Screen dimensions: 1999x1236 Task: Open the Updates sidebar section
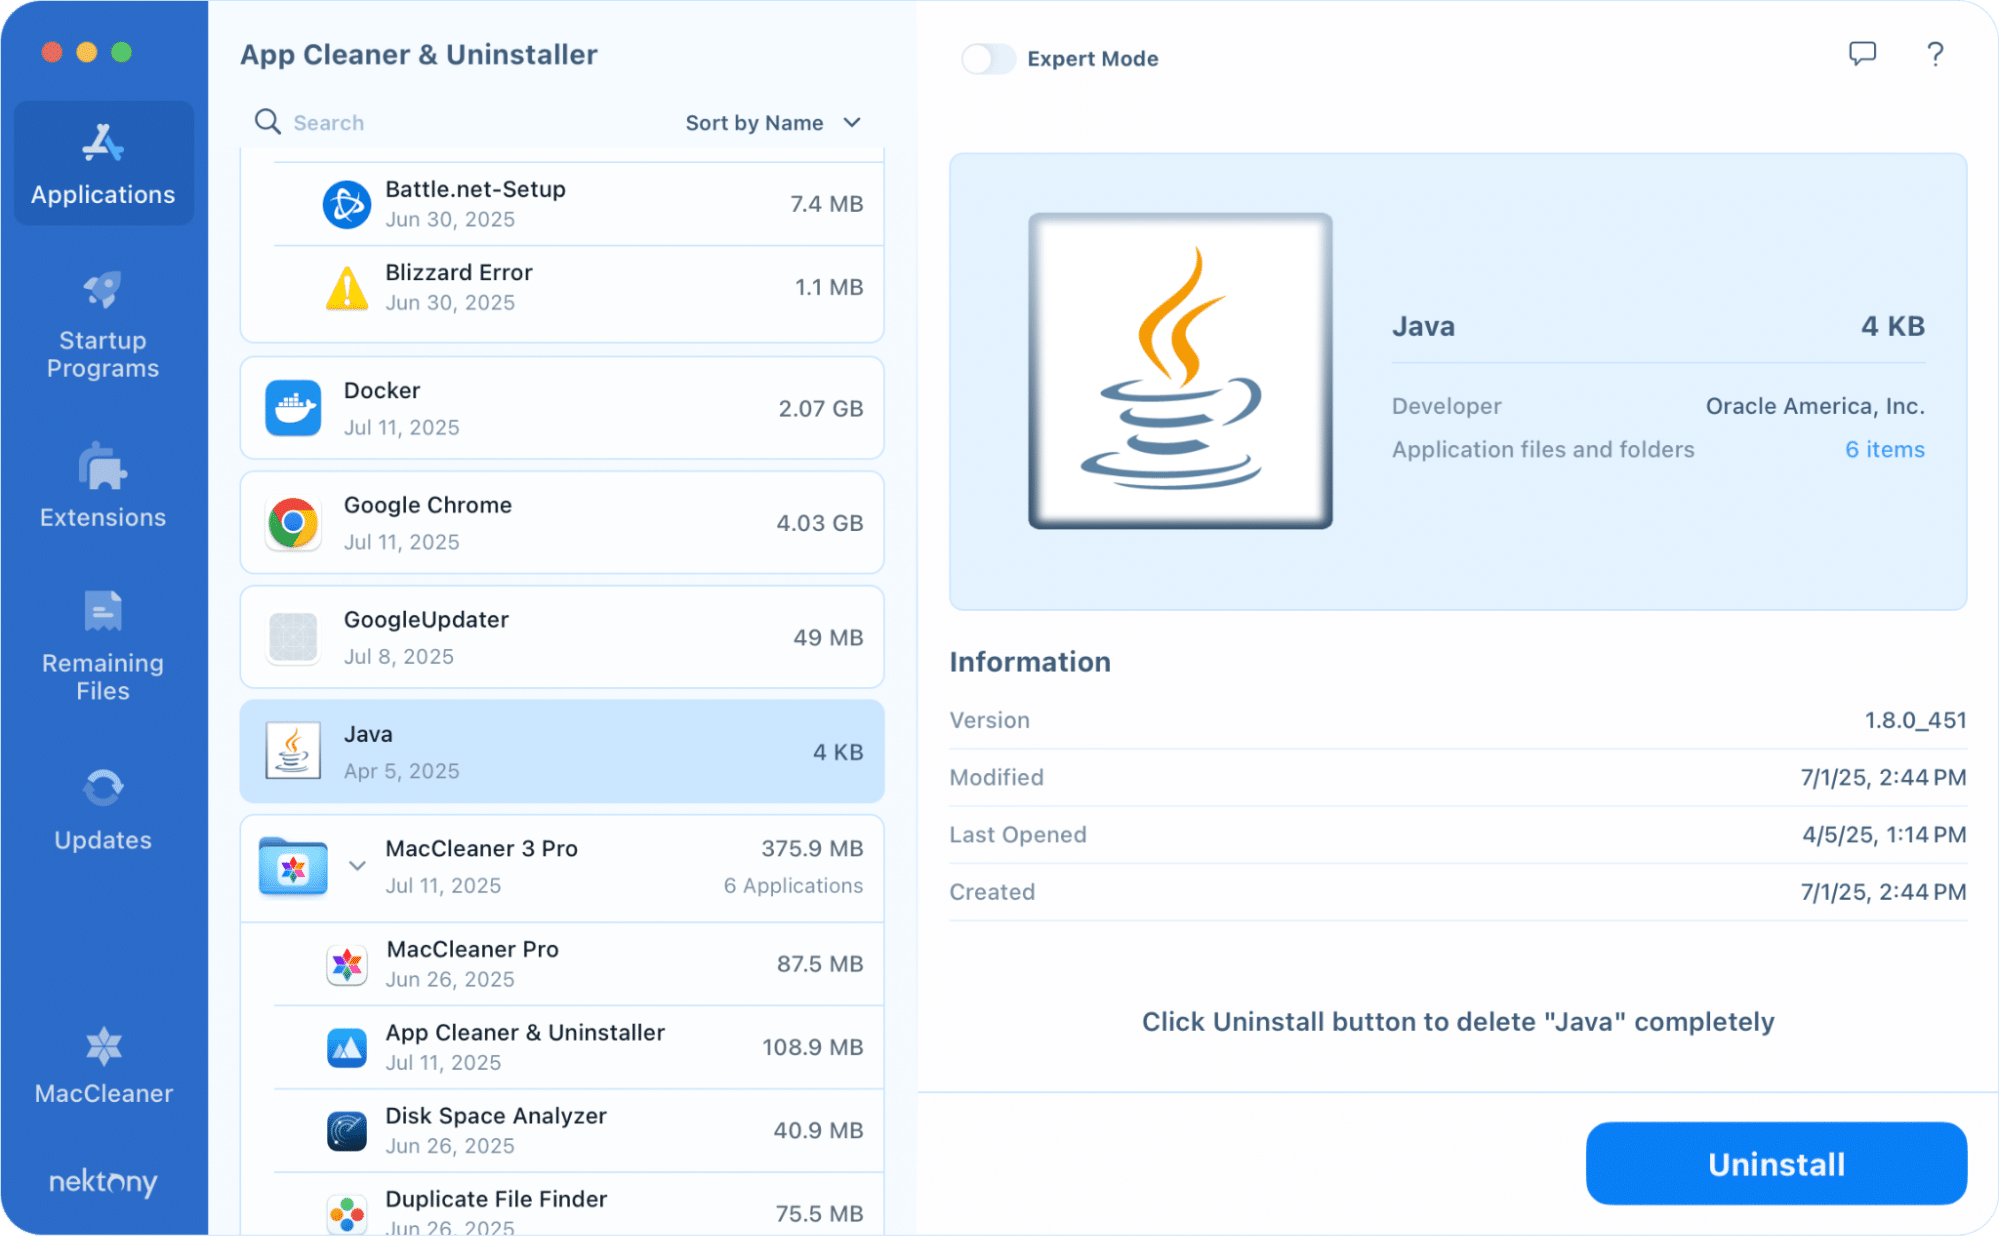103,811
